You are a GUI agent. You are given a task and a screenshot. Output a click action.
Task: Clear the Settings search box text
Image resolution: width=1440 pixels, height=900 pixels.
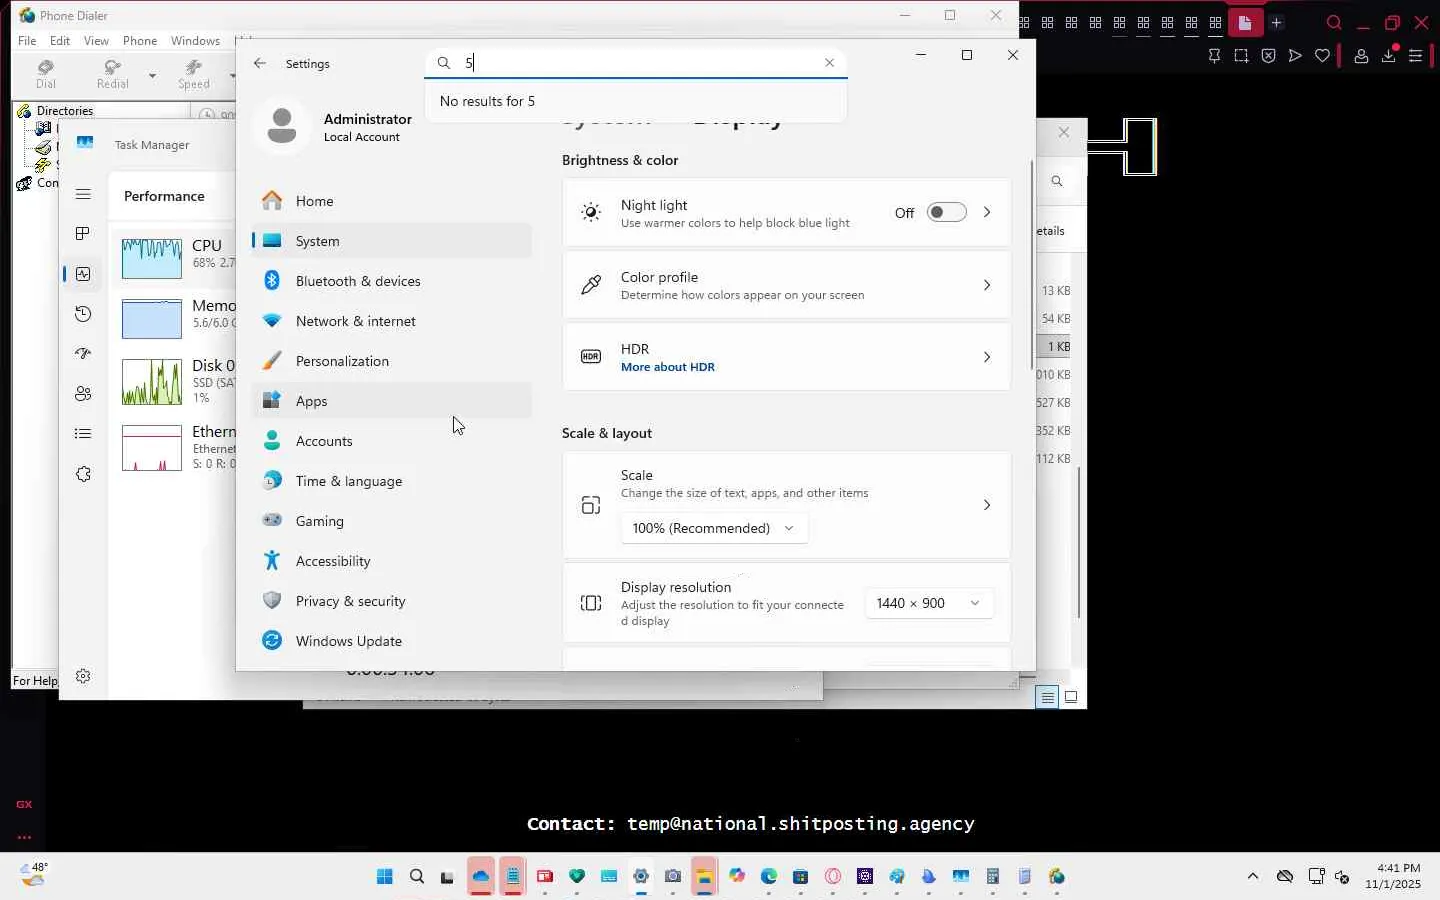(x=829, y=62)
